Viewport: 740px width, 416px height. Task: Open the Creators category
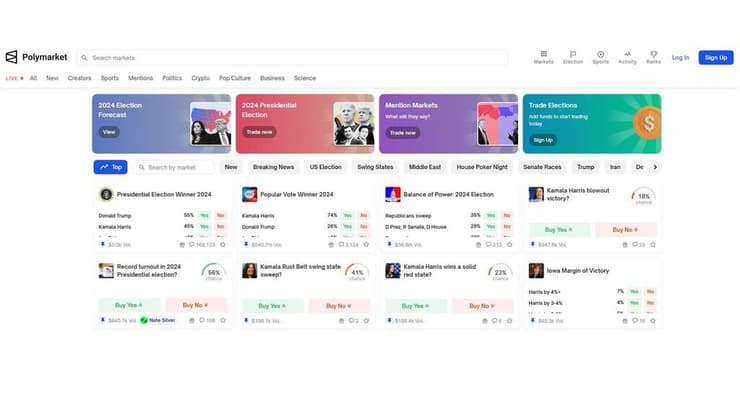[79, 78]
